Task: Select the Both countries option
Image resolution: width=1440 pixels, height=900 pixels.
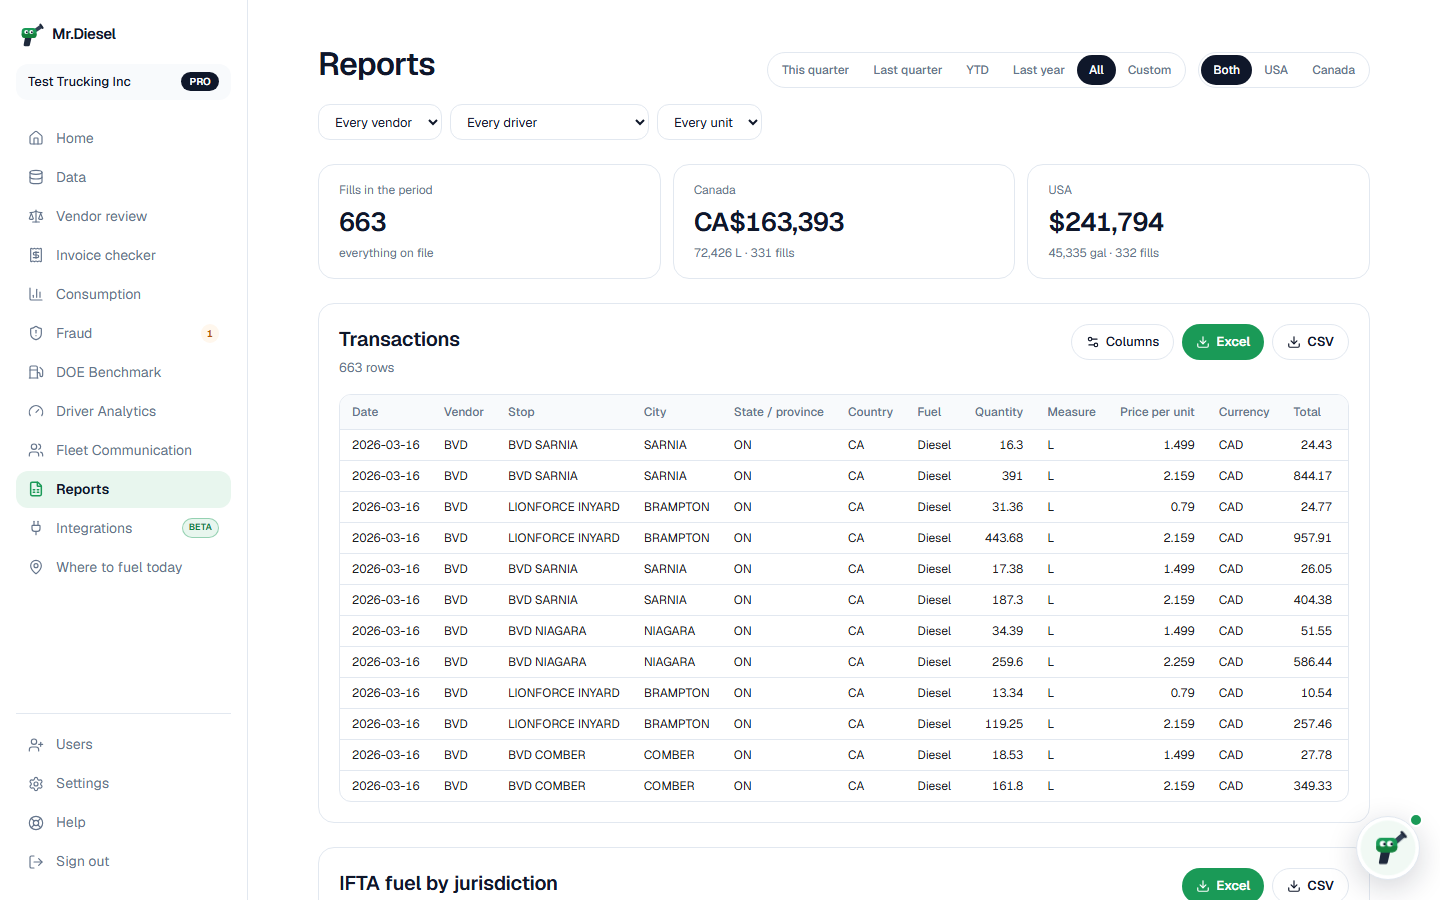Action: [1226, 70]
